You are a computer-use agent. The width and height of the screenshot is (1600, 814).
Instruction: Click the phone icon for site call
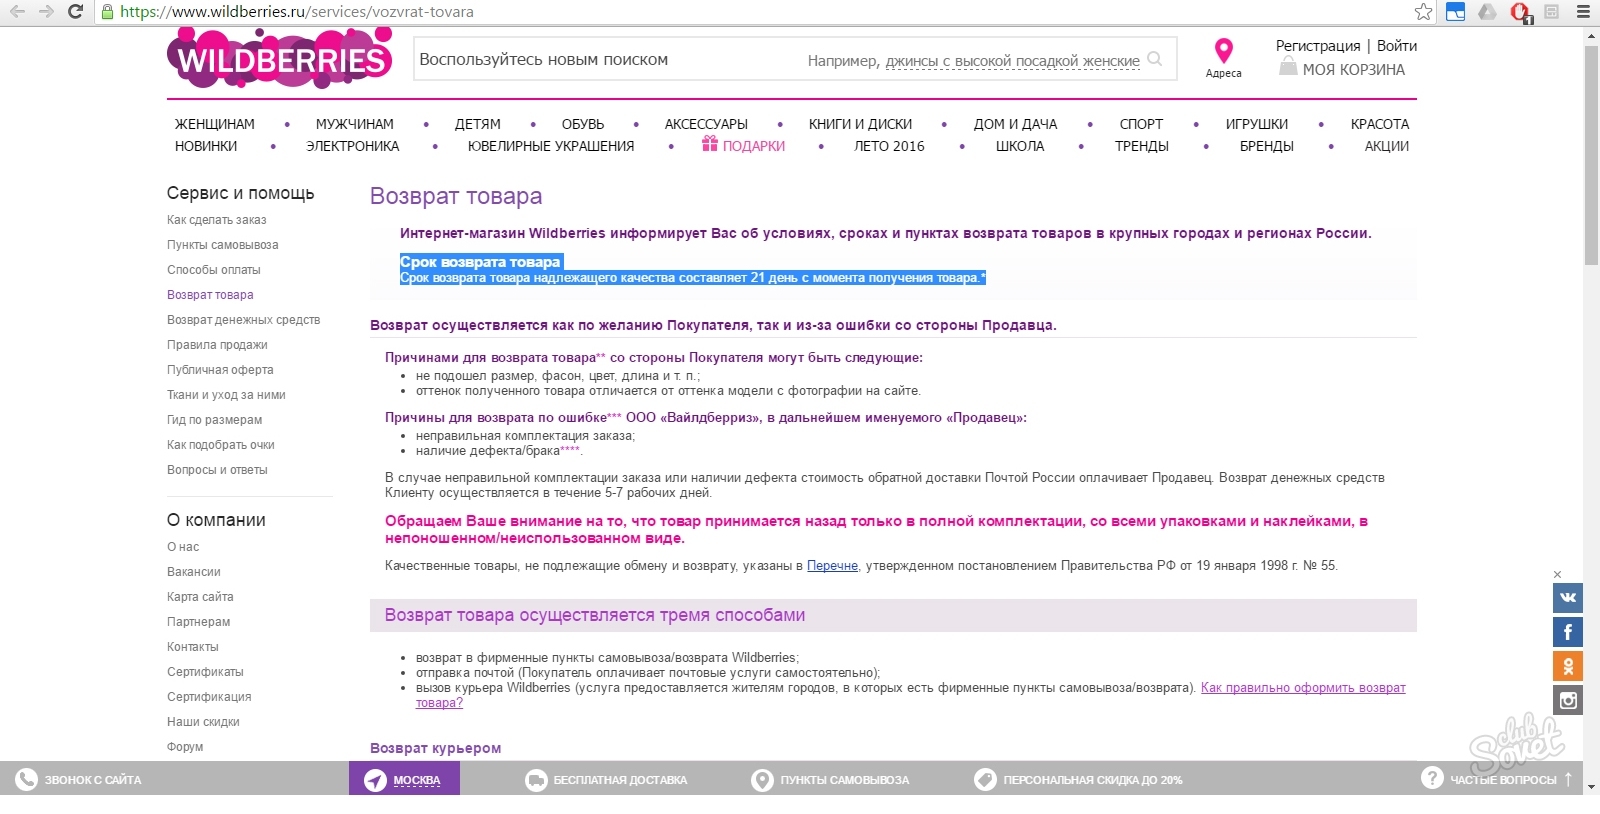tap(27, 780)
